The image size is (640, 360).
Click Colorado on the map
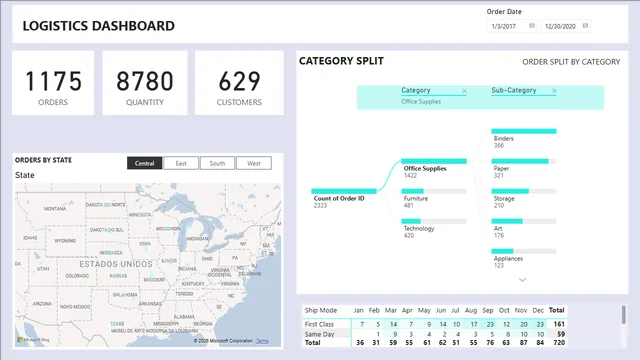point(77,276)
